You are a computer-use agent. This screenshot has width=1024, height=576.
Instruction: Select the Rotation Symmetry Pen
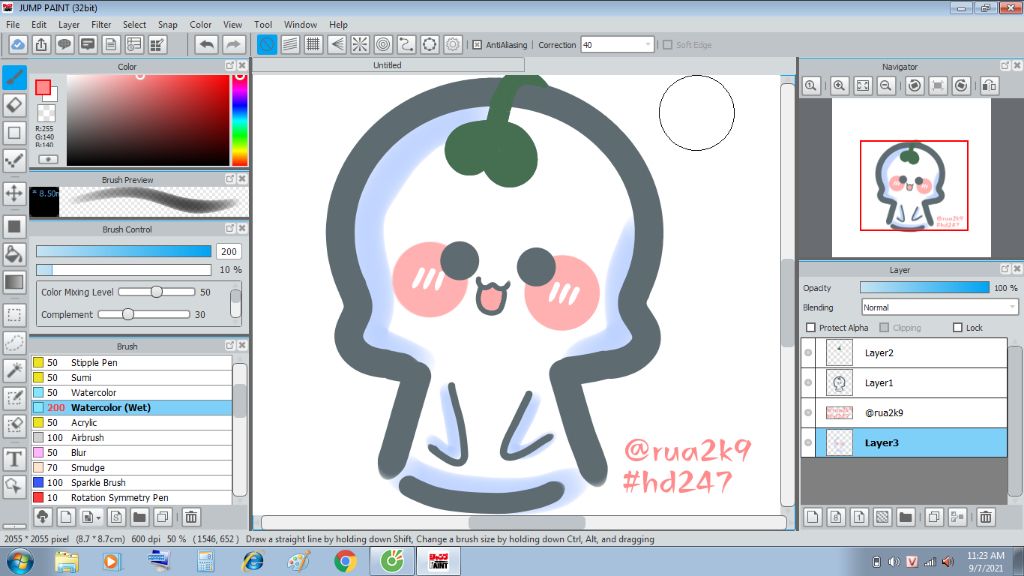131,498
